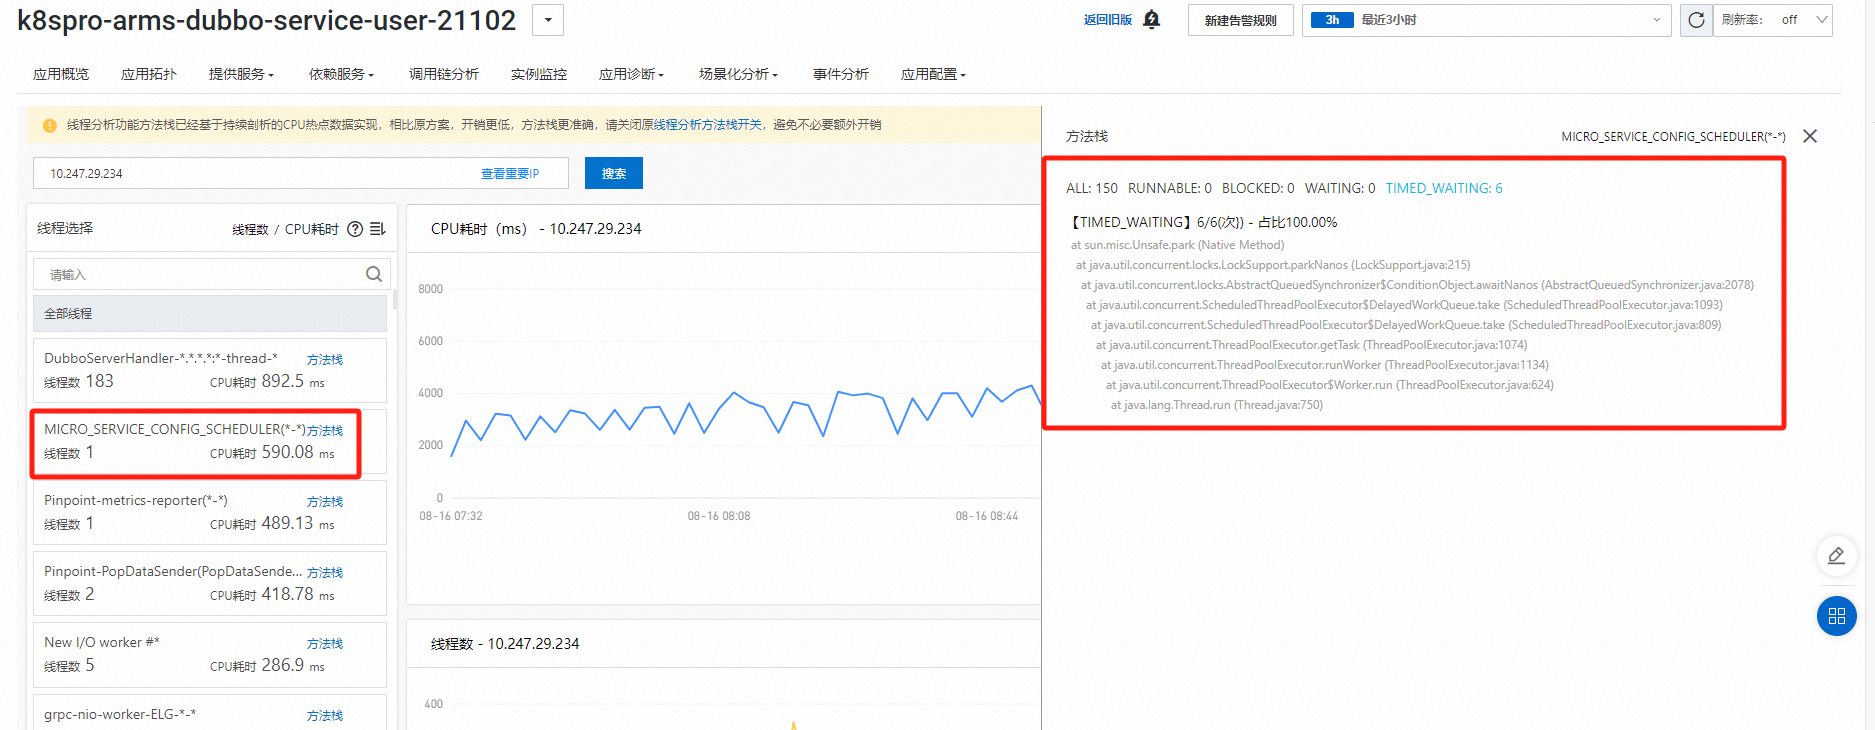Click the refresh icon button

point(1696,20)
